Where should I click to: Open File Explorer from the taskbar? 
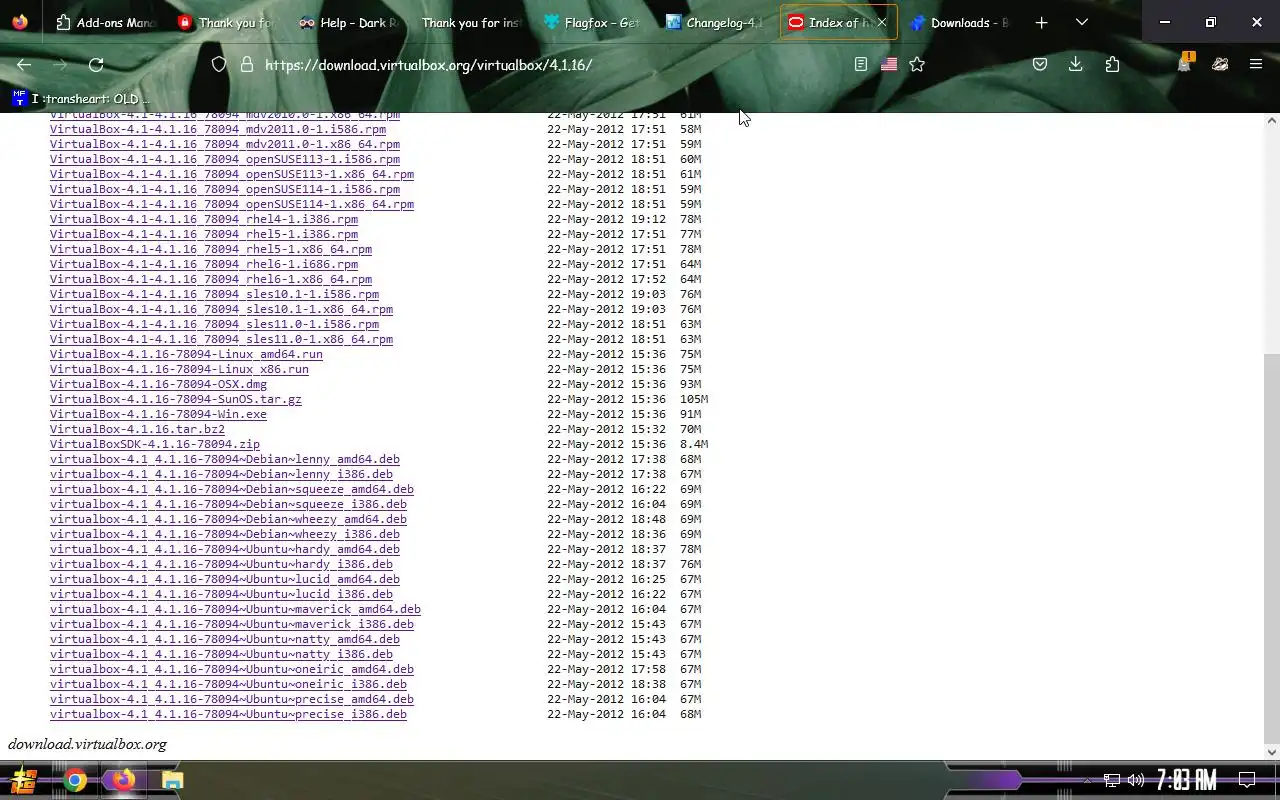tap(172, 780)
